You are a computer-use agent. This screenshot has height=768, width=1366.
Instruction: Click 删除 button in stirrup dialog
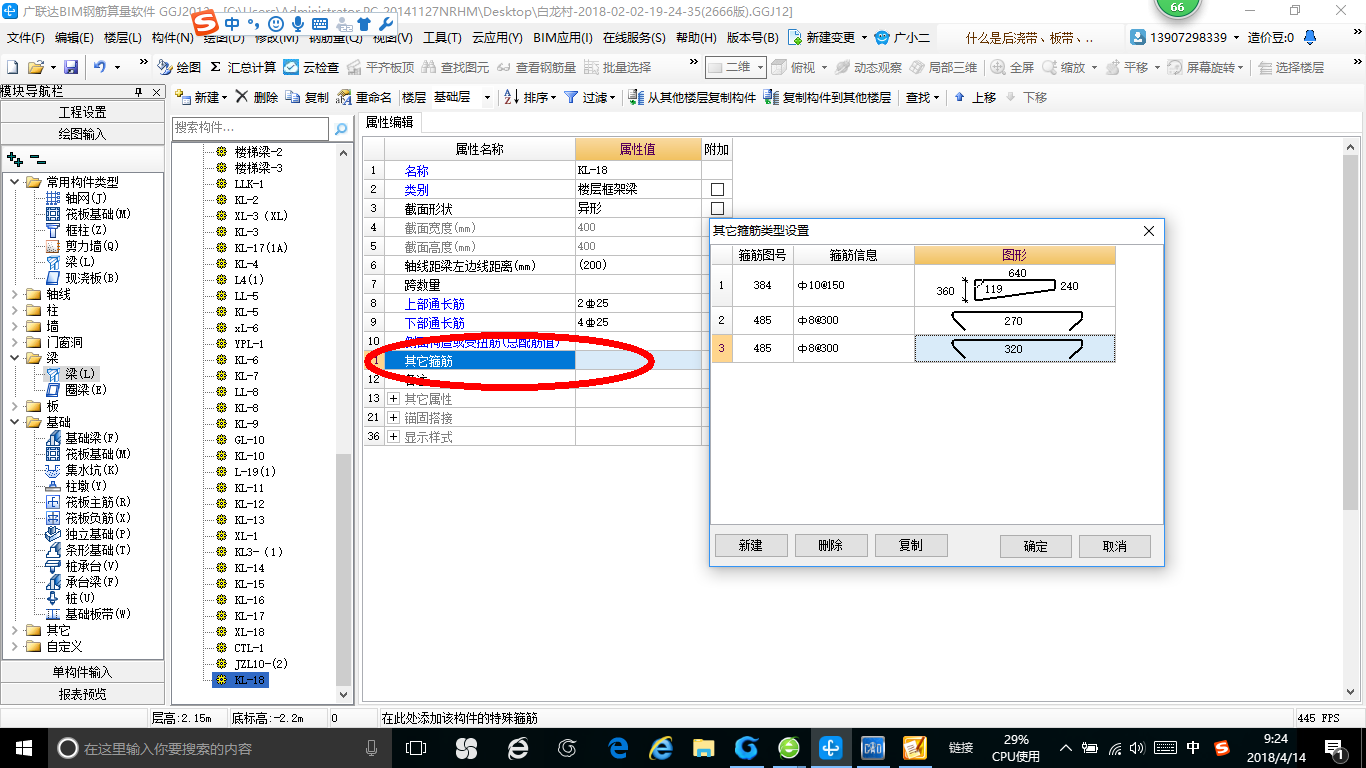[831, 546]
